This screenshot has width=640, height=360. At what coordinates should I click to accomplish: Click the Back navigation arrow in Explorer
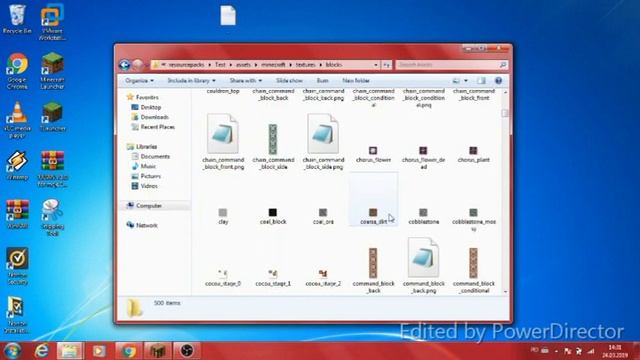pos(124,64)
